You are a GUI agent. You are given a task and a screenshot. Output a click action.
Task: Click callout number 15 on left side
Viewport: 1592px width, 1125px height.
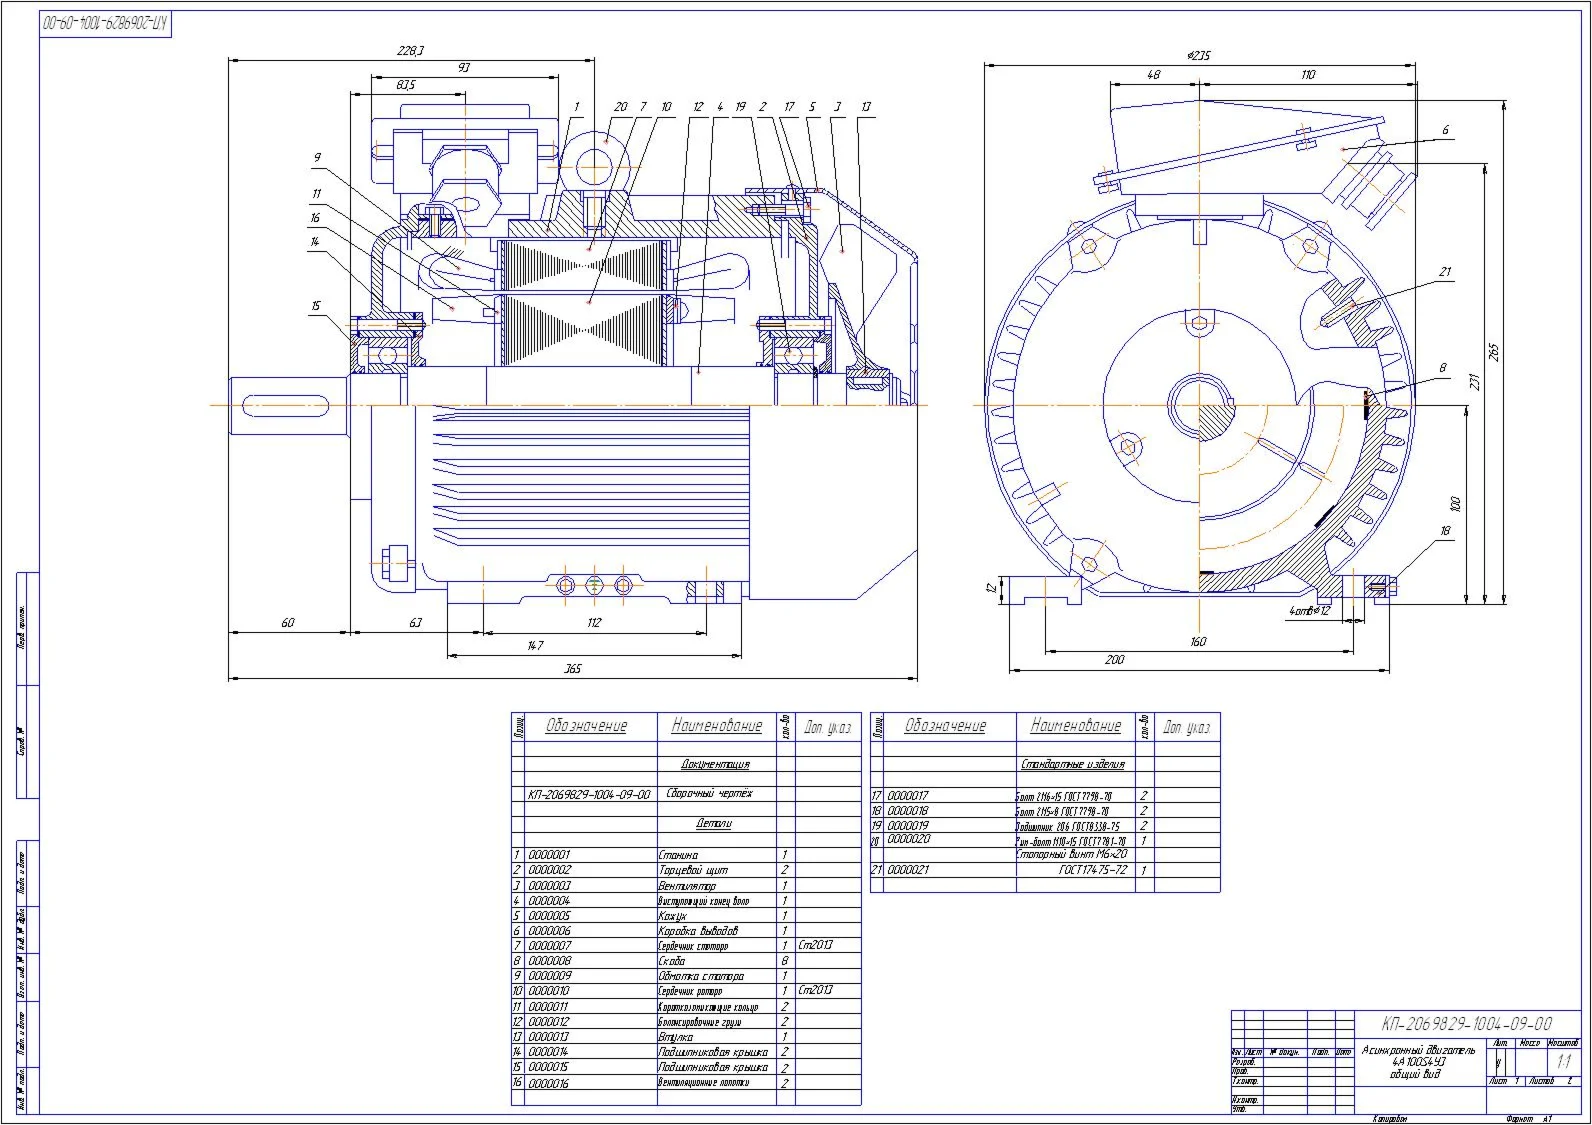[316, 306]
